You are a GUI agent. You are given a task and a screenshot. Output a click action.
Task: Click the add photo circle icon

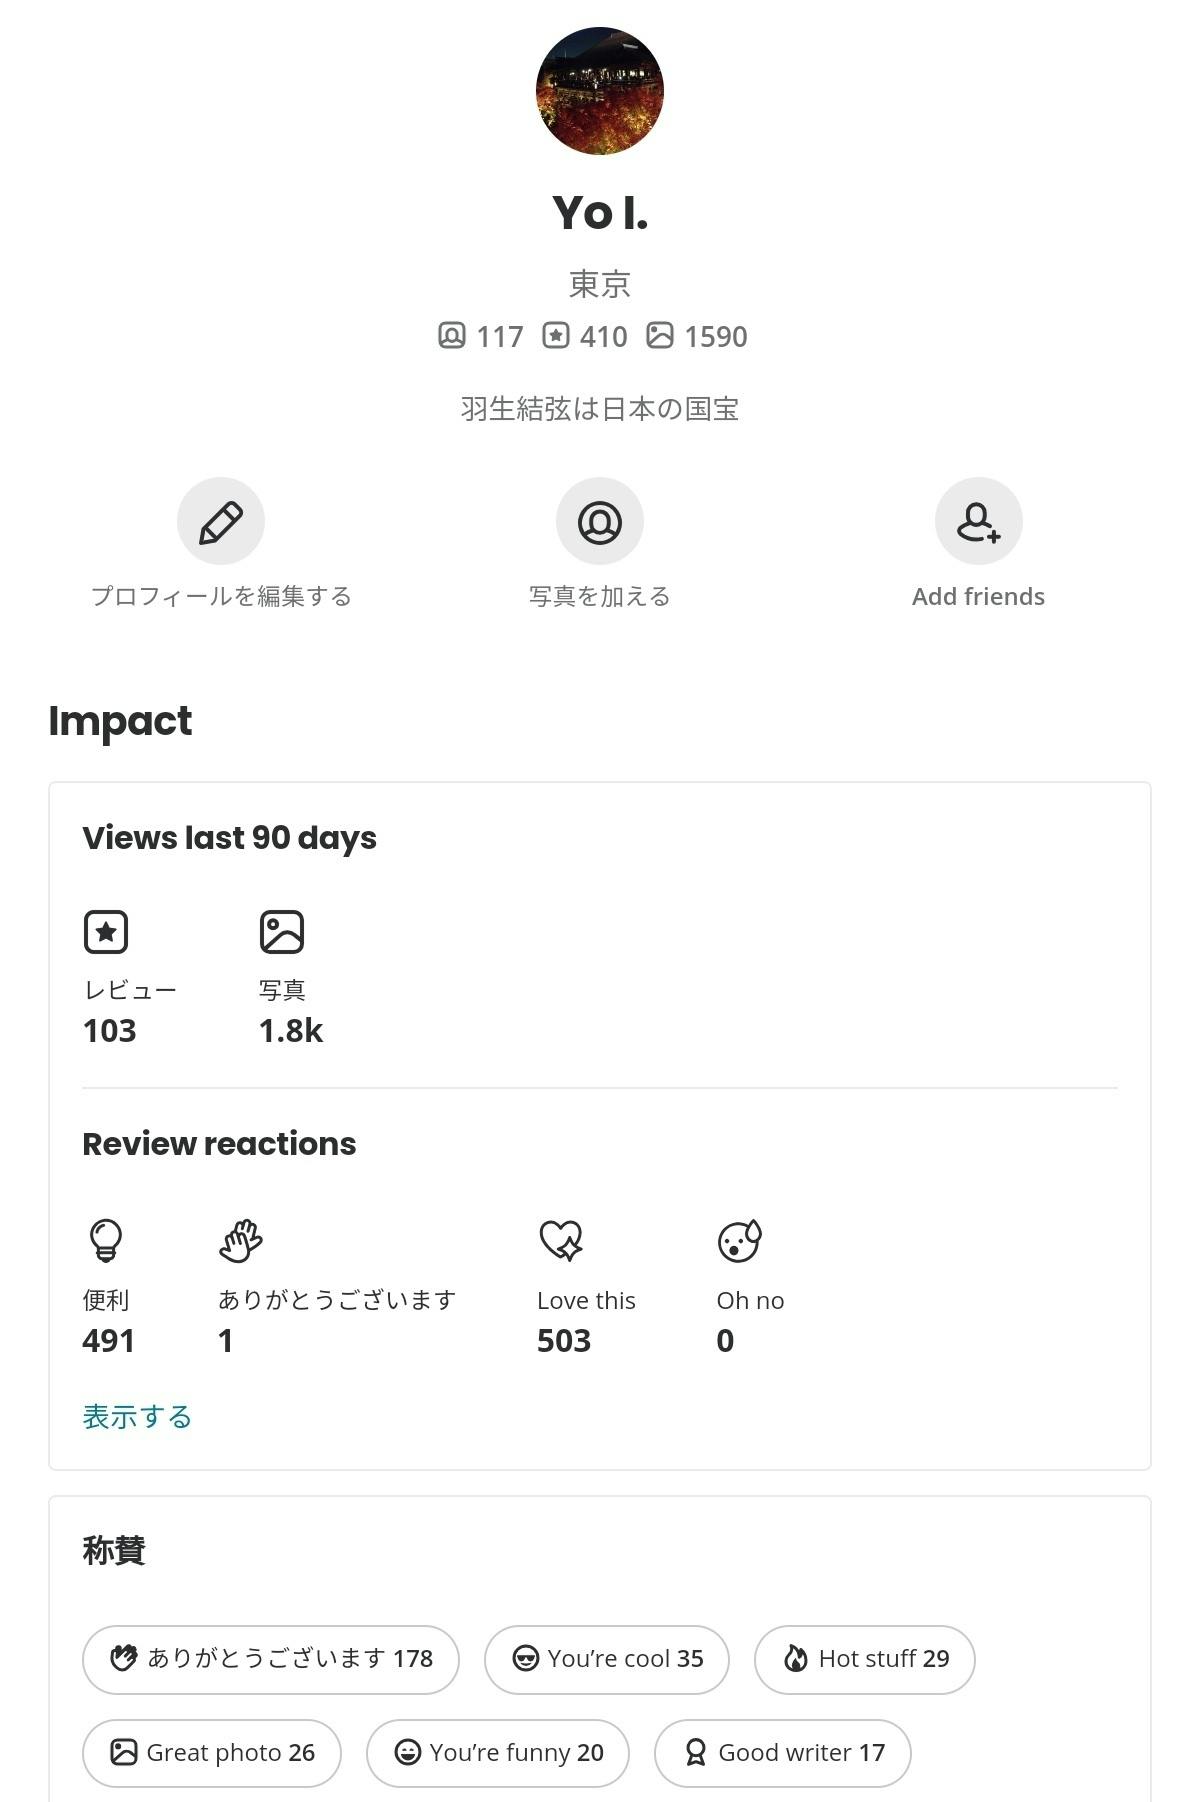coord(599,521)
